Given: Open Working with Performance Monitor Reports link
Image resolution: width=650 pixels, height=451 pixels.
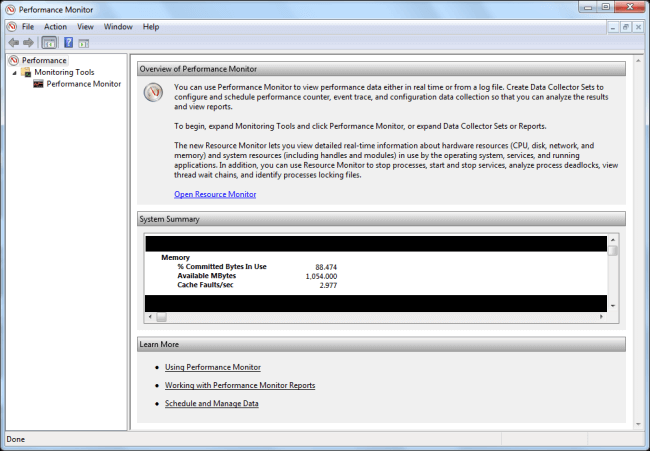Looking at the screenshot, I should coord(240,385).
